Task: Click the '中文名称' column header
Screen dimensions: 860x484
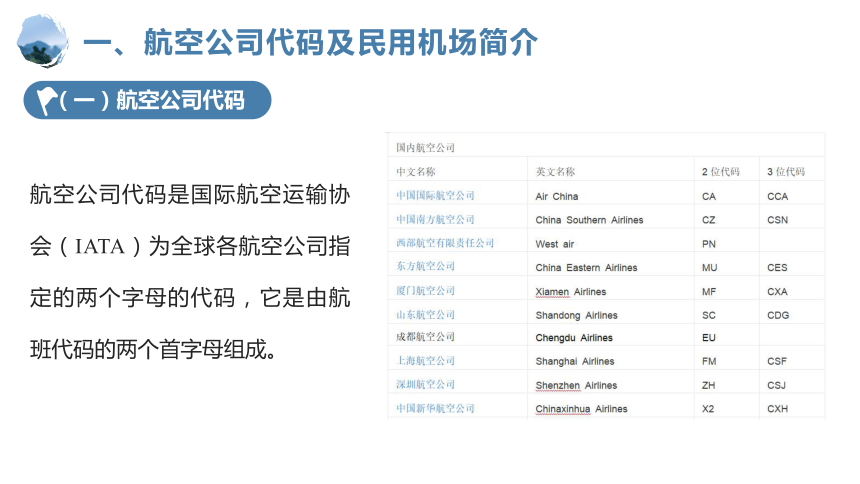Action: click(x=416, y=172)
